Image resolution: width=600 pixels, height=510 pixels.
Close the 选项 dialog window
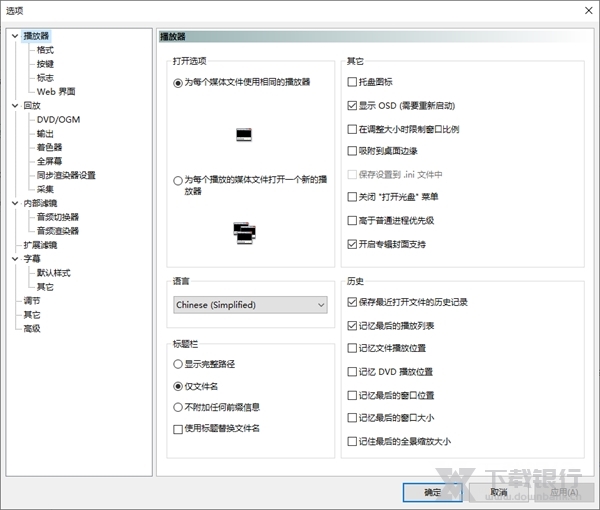click(589, 10)
